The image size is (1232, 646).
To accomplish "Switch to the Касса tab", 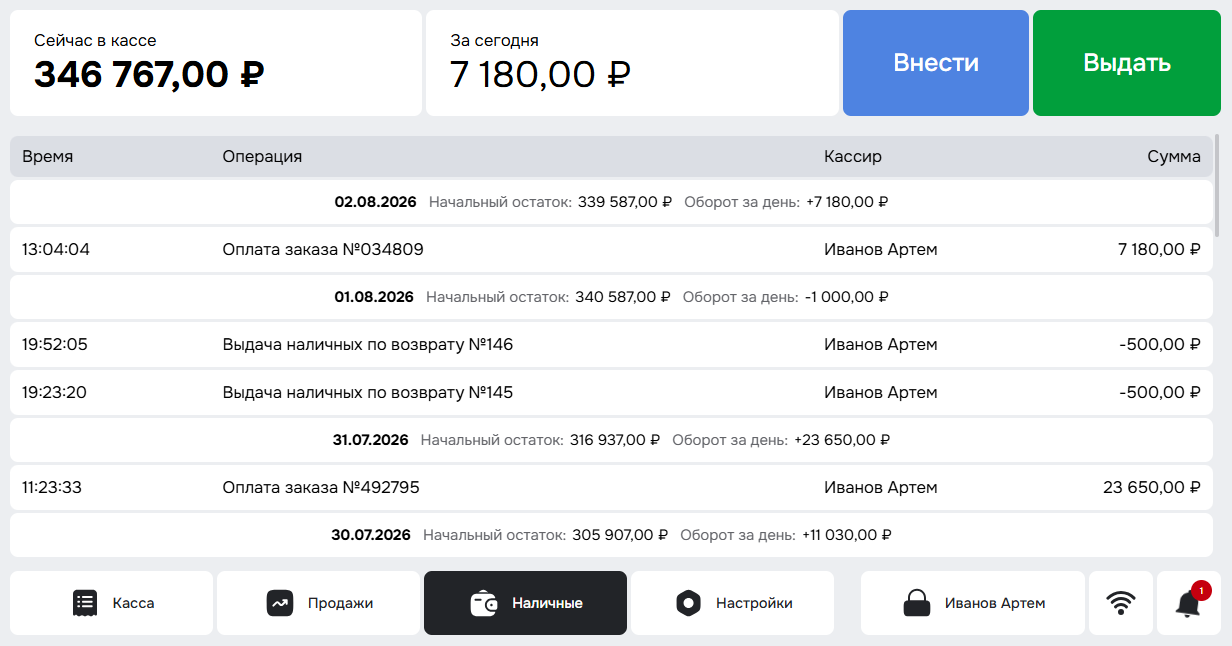I will 111,603.
